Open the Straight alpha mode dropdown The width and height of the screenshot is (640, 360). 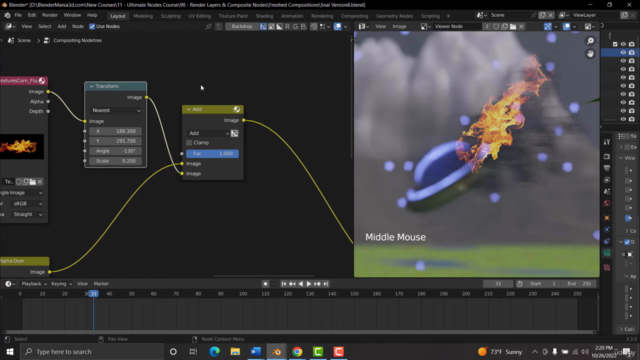(x=27, y=214)
